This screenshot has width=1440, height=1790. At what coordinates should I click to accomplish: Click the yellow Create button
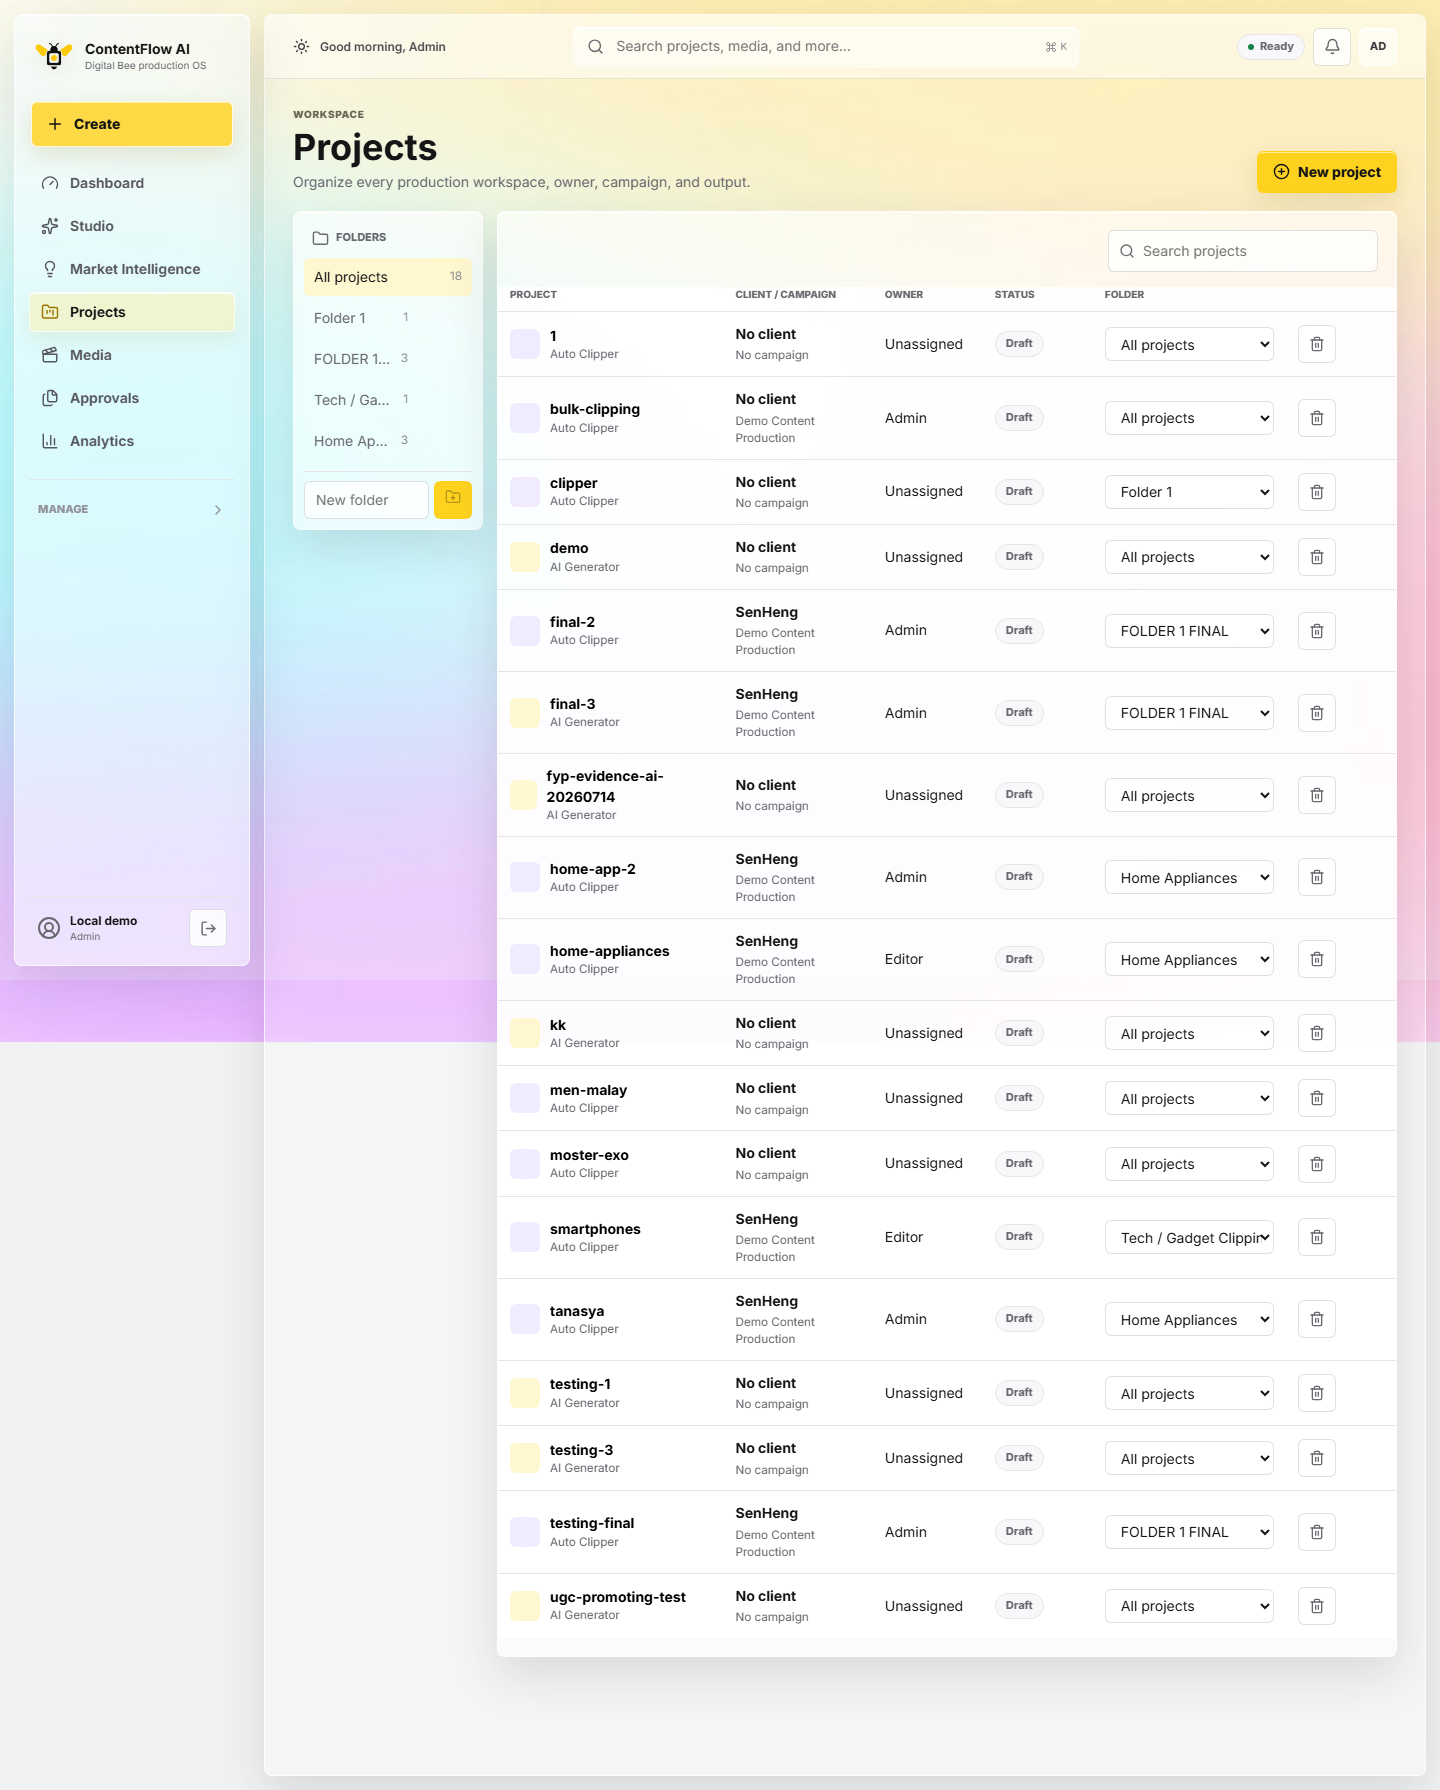[132, 124]
